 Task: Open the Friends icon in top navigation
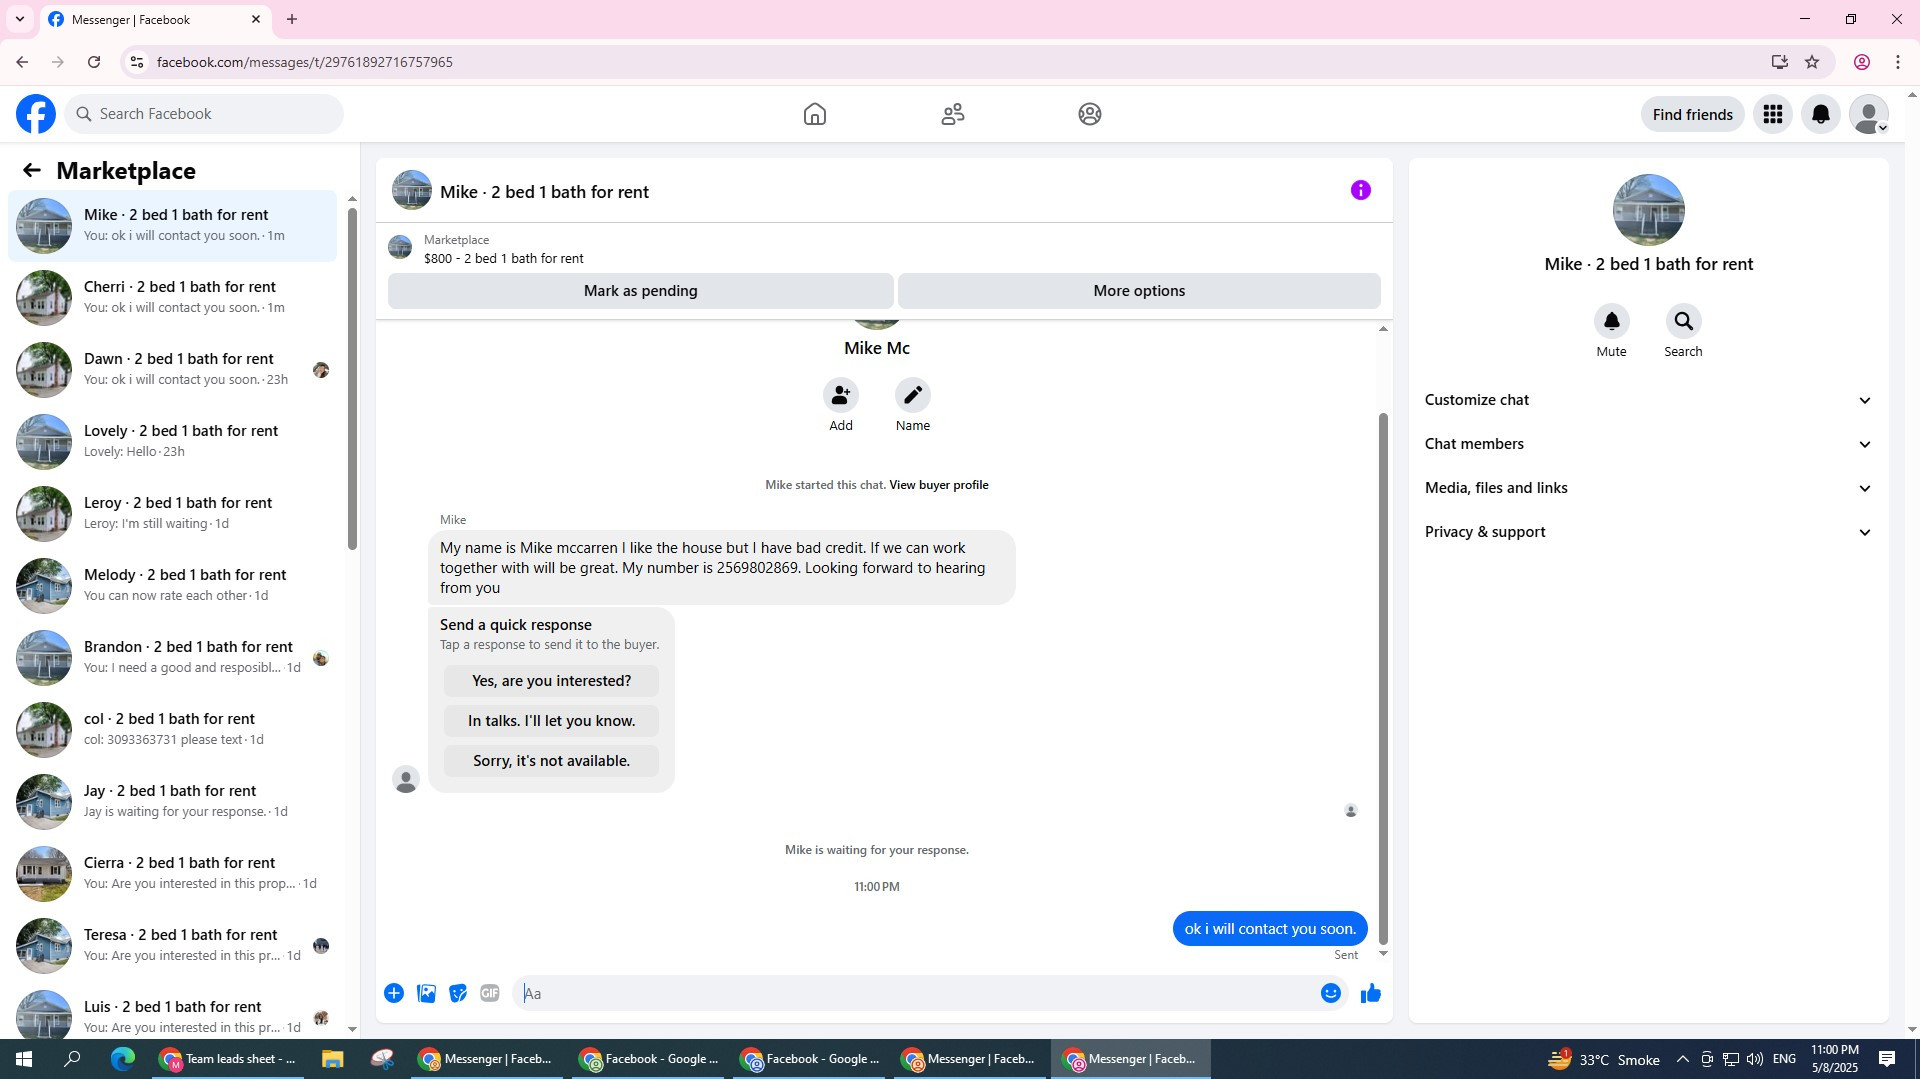(953, 114)
